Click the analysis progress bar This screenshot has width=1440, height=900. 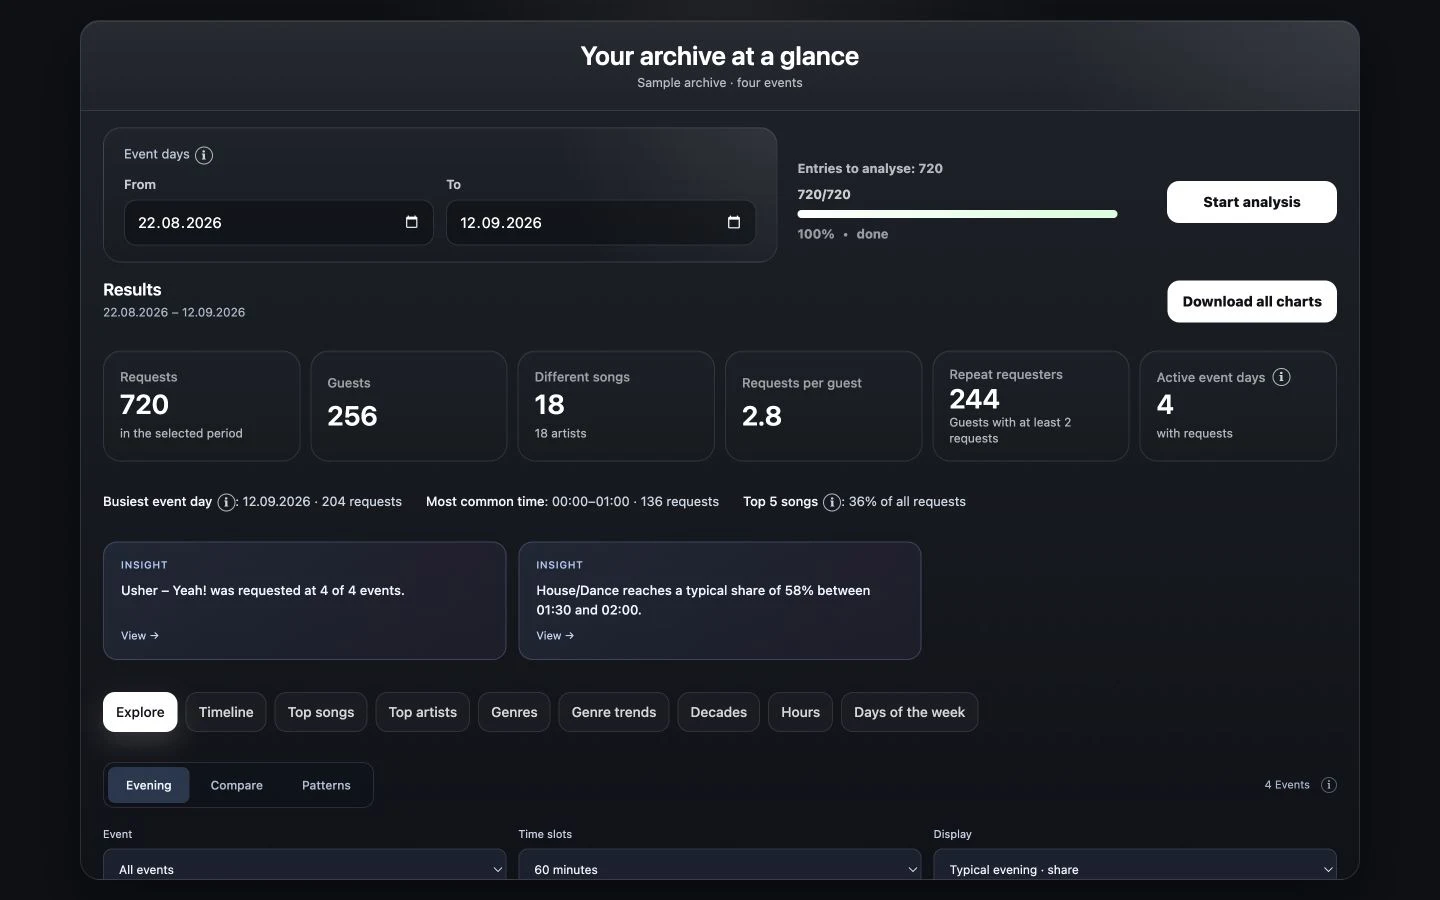(x=957, y=214)
